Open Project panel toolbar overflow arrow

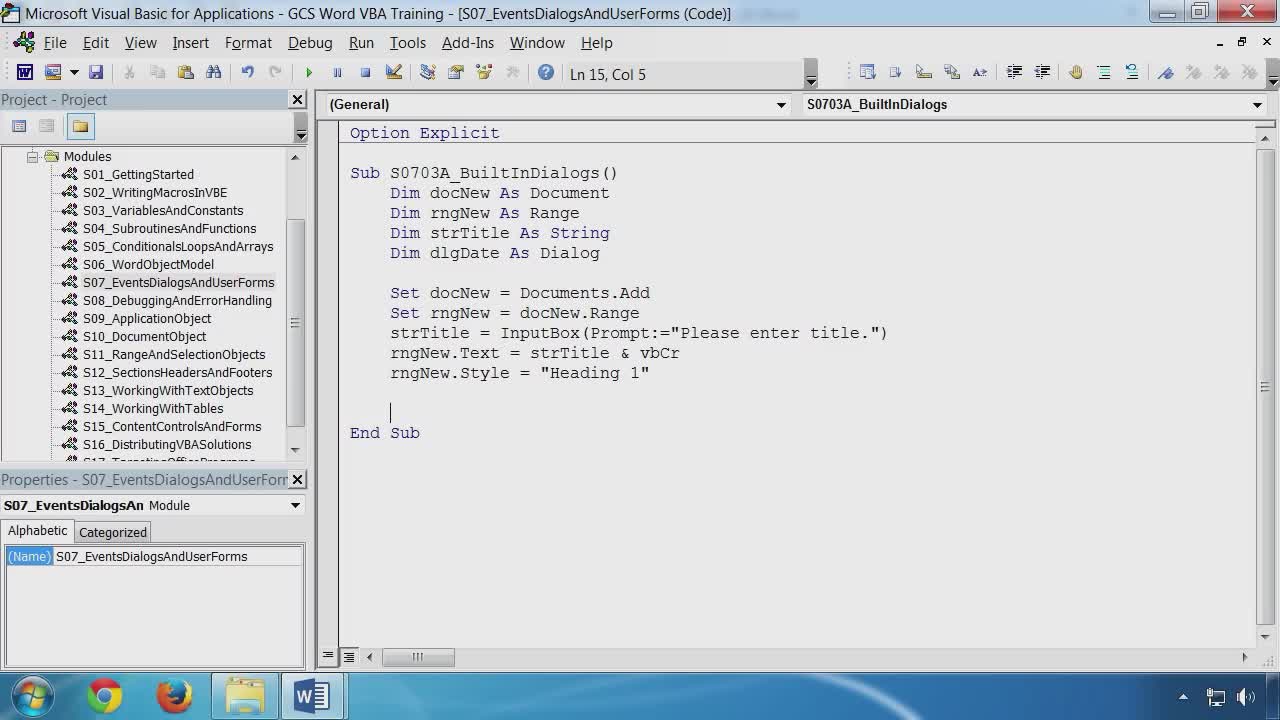coord(301,127)
